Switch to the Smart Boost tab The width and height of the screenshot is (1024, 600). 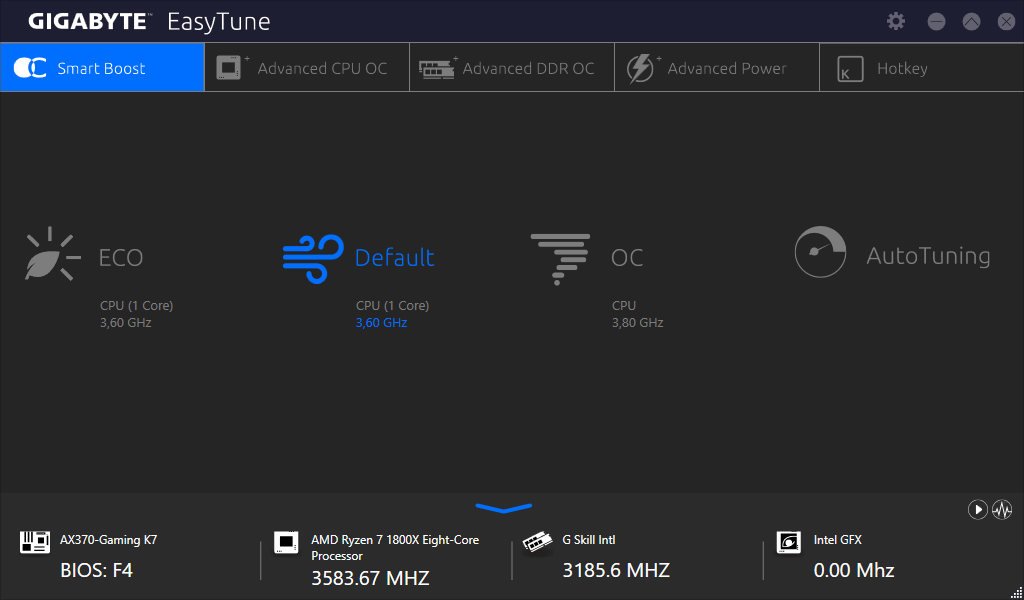102,68
